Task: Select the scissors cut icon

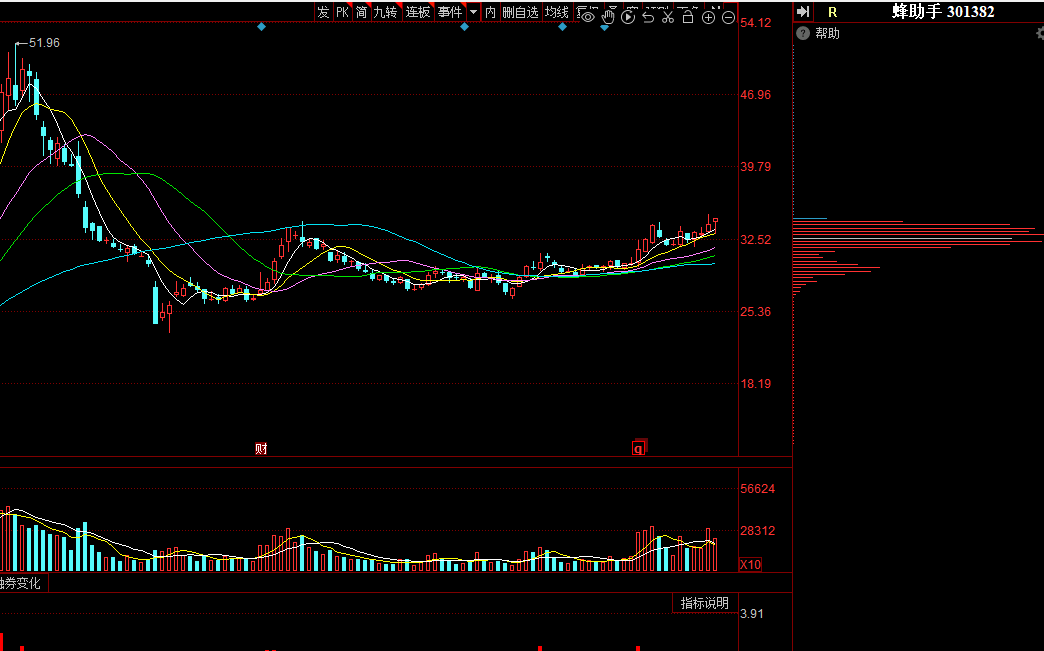Action: (x=668, y=17)
